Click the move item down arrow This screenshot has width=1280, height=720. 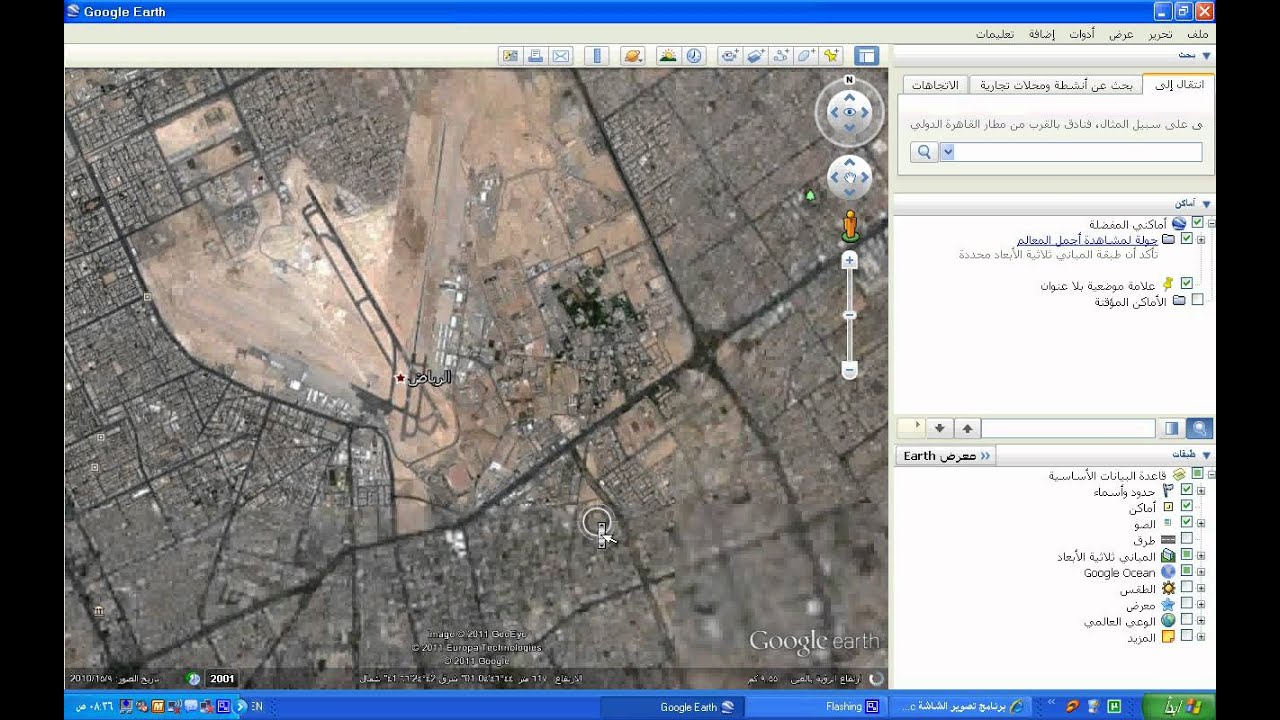tap(939, 428)
